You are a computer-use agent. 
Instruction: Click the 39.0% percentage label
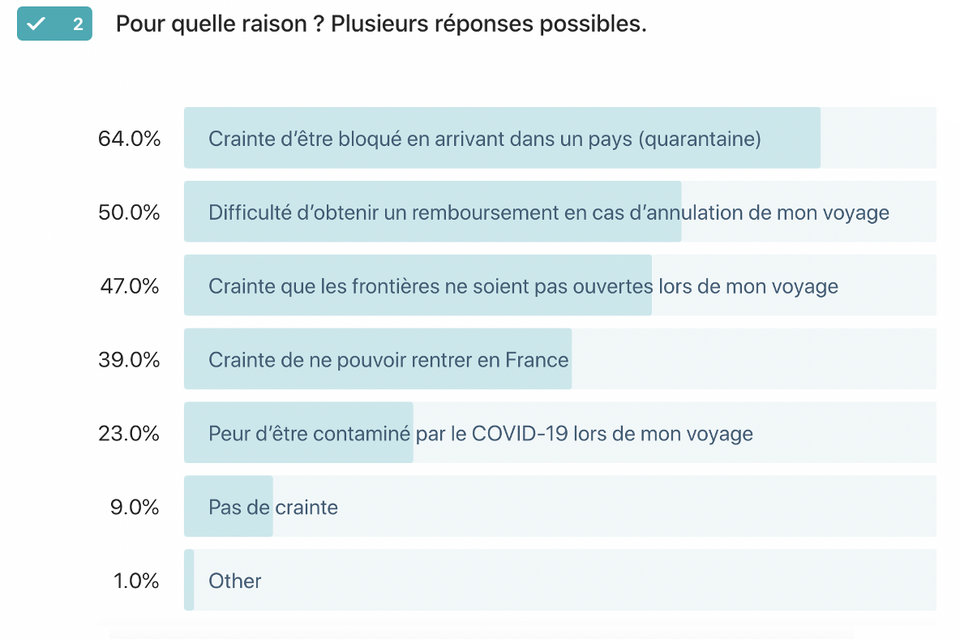click(129, 359)
